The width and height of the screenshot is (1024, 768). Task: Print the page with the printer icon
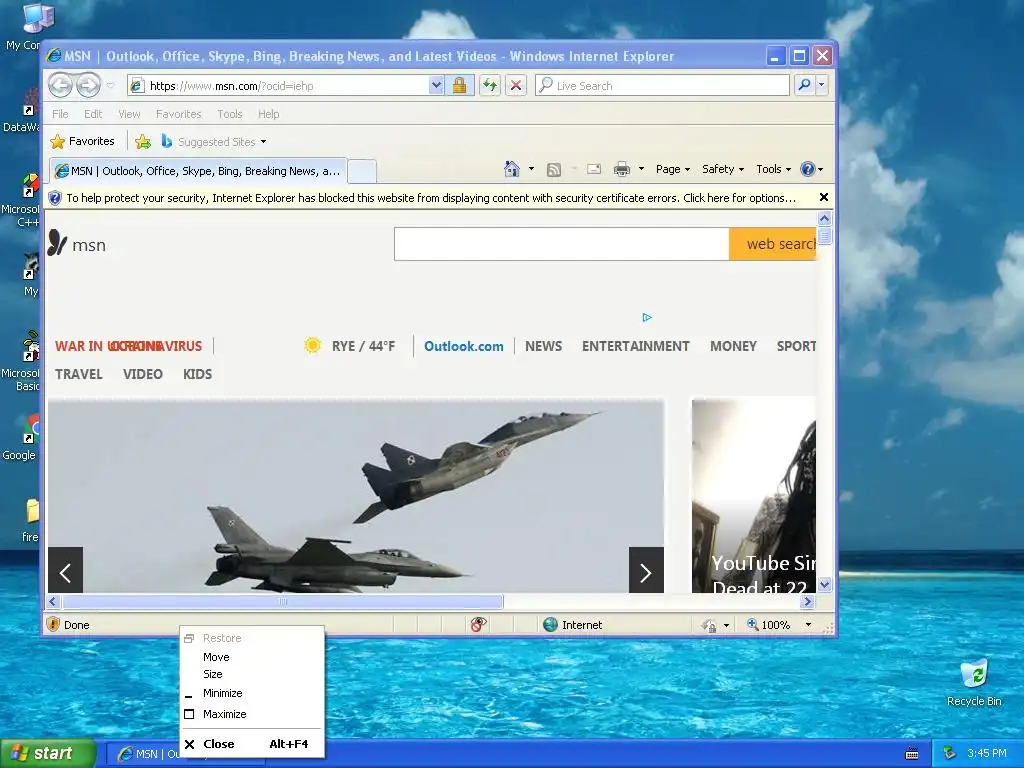tap(622, 170)
